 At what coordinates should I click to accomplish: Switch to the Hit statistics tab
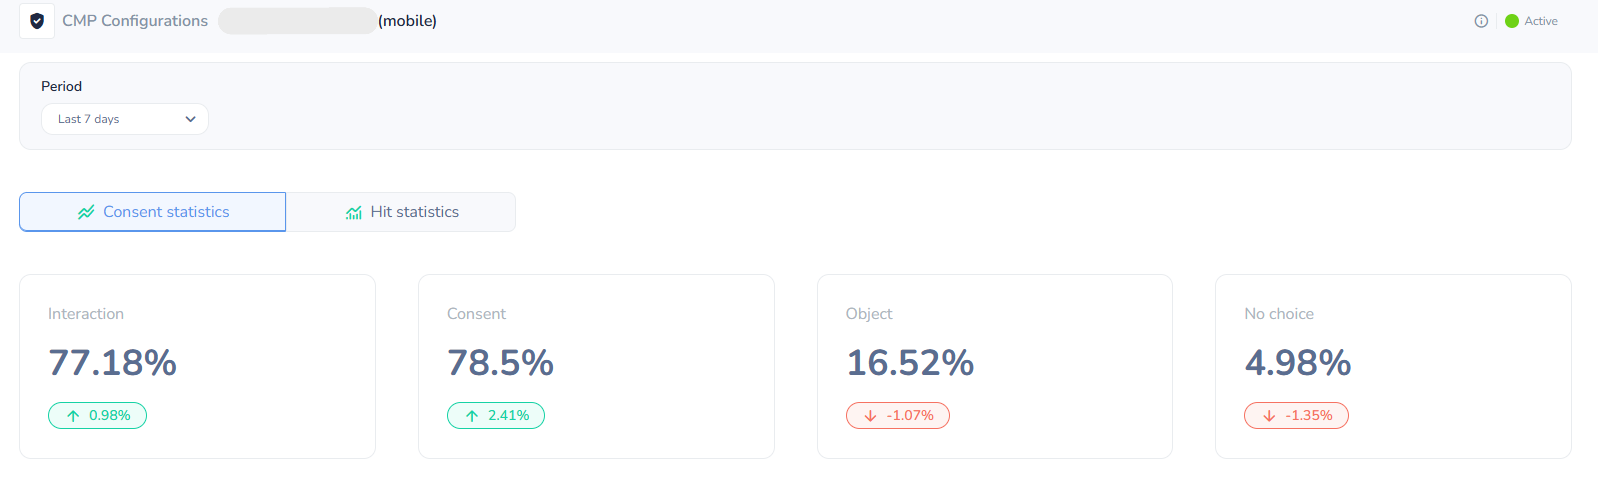[401, 212]
